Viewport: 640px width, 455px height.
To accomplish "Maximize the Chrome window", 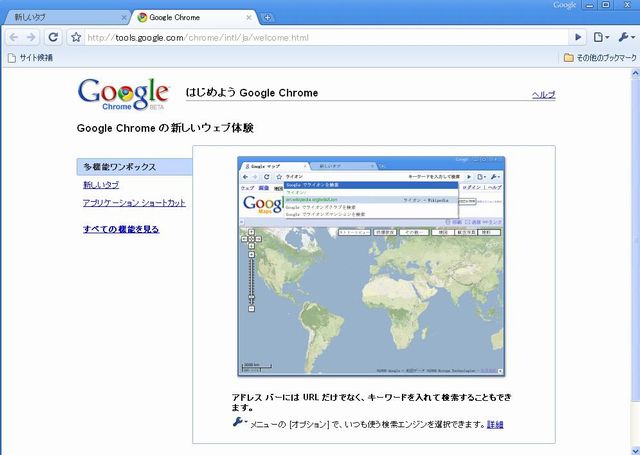I will [x=606, y=5].
